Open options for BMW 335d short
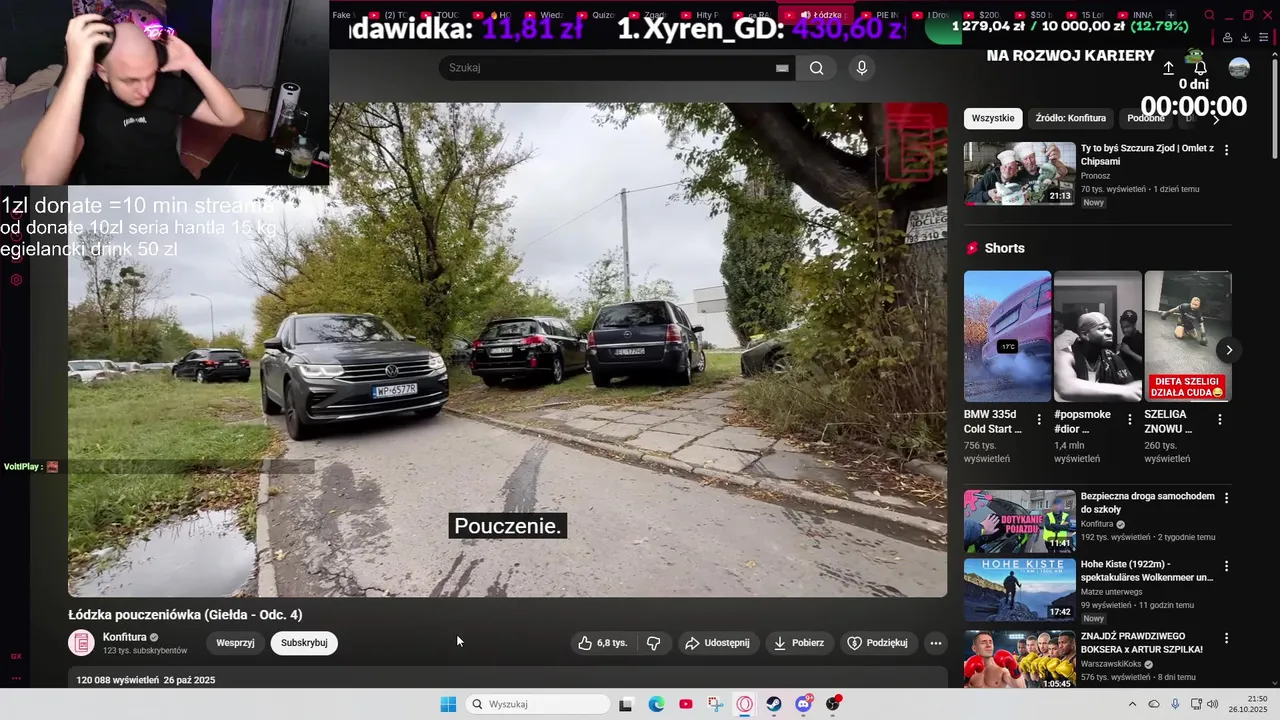Screen dimensions: 1280x720 [x=1039, y=420]
